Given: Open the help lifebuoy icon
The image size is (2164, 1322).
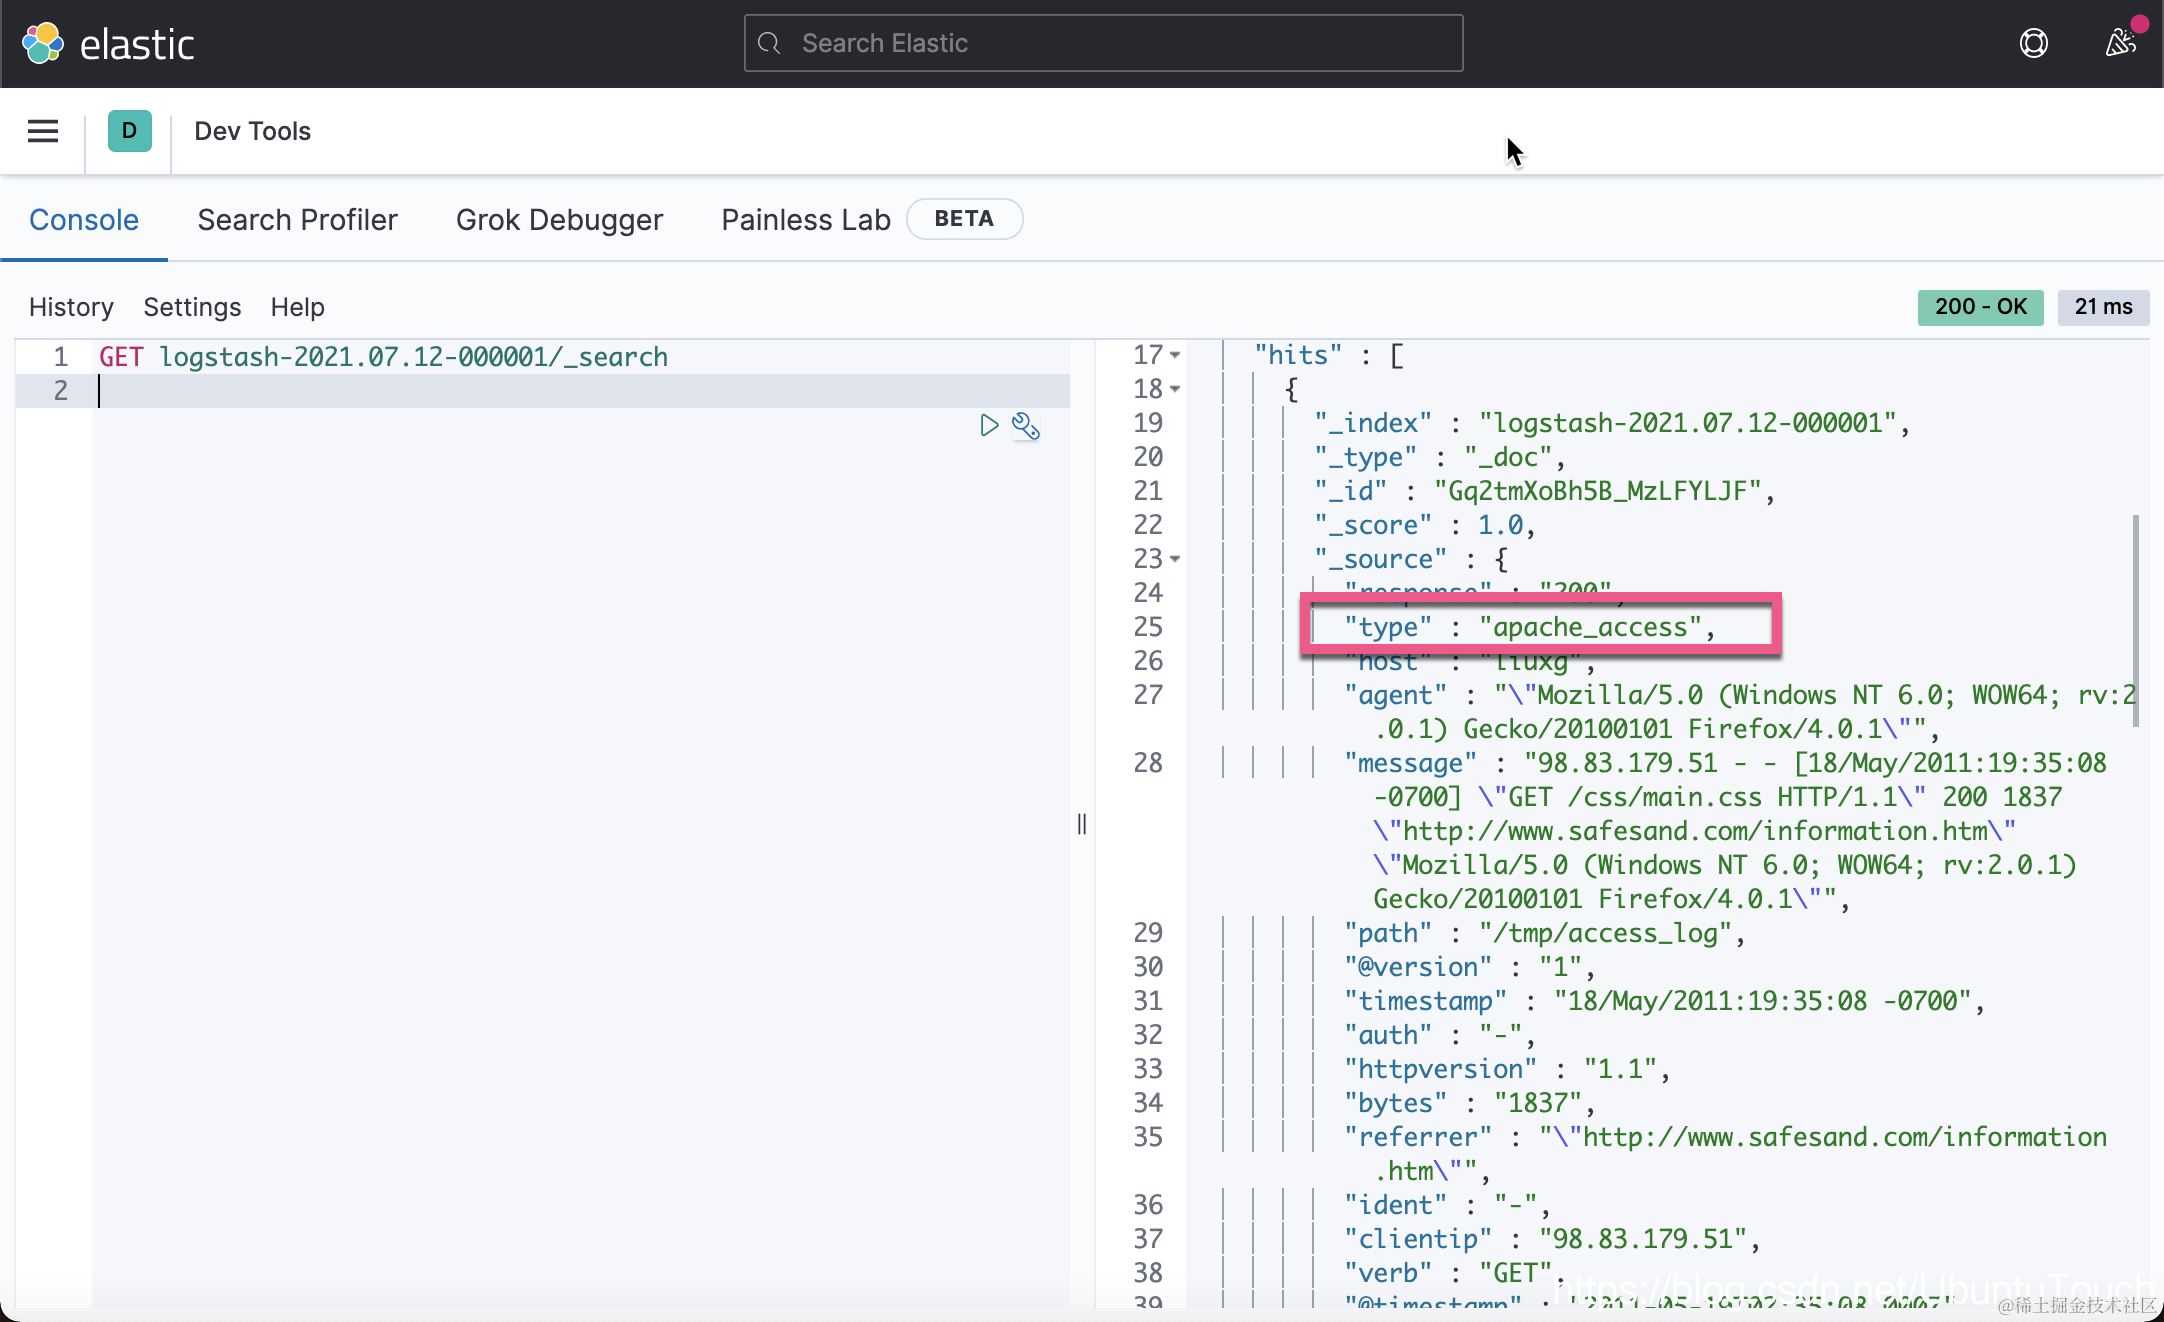Looking at the screenshot, I should pyautogui.click(x=2033, y=43).
